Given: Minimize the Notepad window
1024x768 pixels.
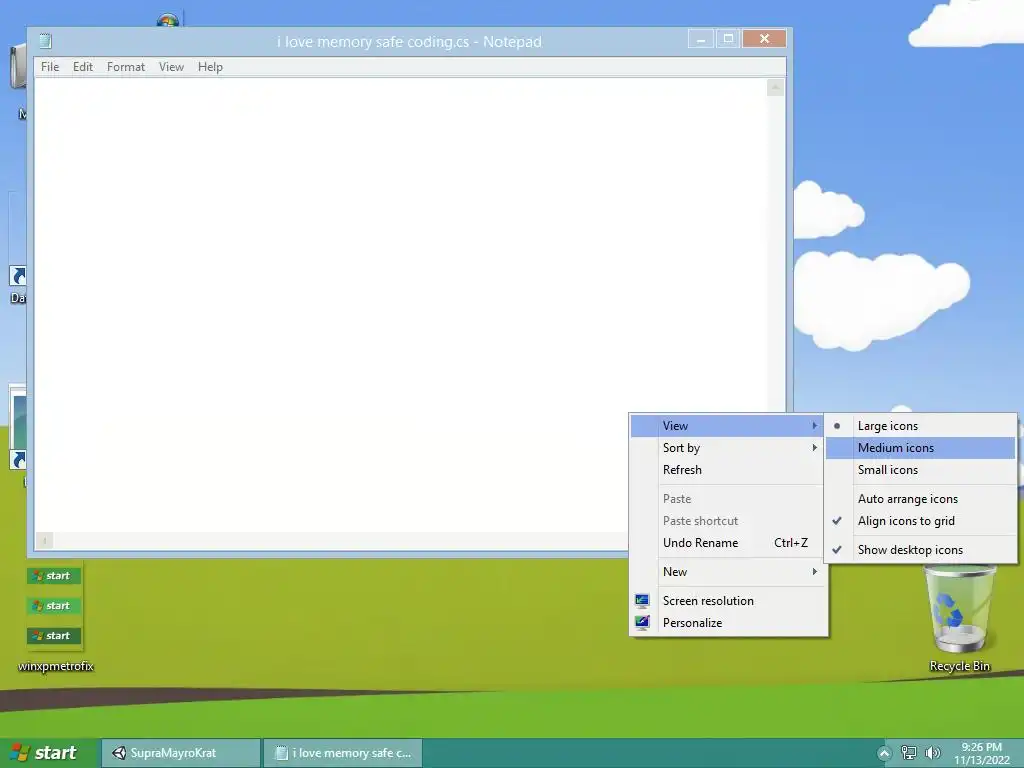Looking at the screenshot, I should tap(701, 39).
